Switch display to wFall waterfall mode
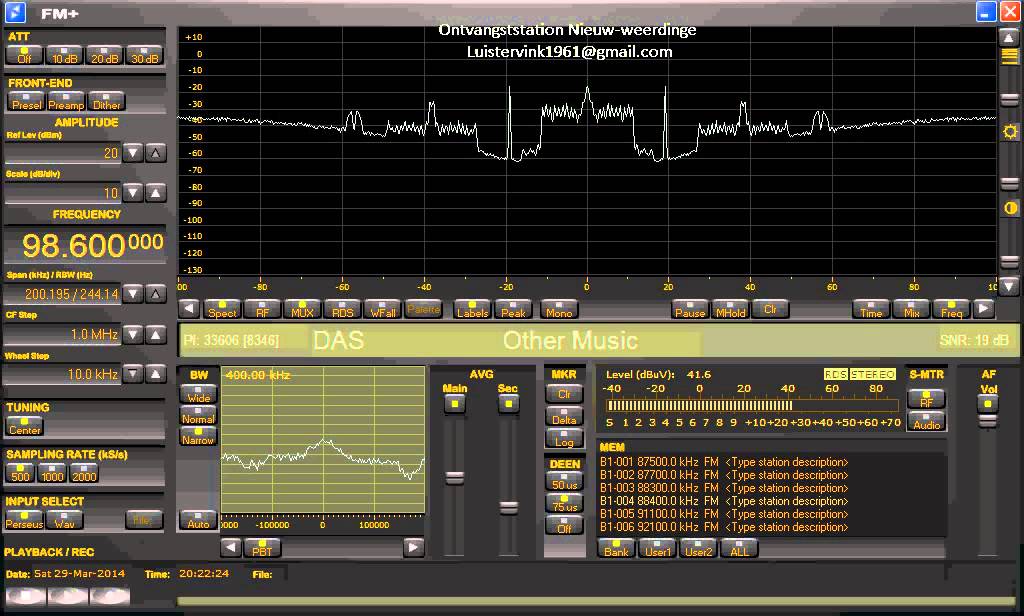This screenshot has width=1024, height=616. coord(383,309)
